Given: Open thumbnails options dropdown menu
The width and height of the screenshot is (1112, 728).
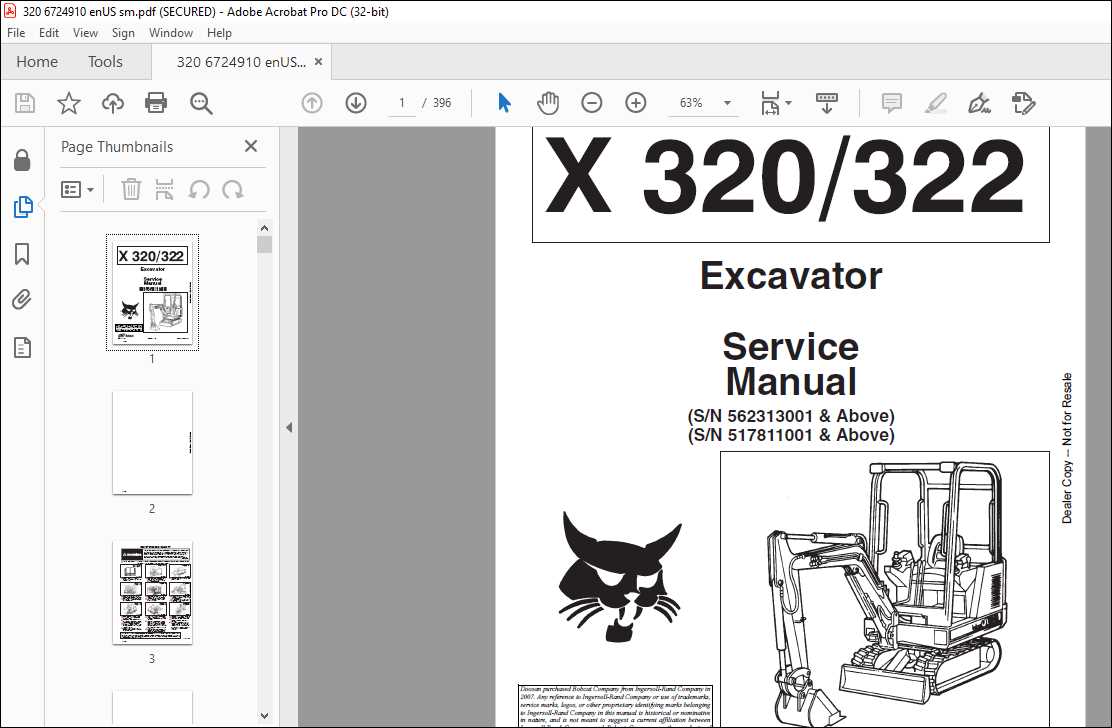Looking at the screenshot, I should 77,189.
